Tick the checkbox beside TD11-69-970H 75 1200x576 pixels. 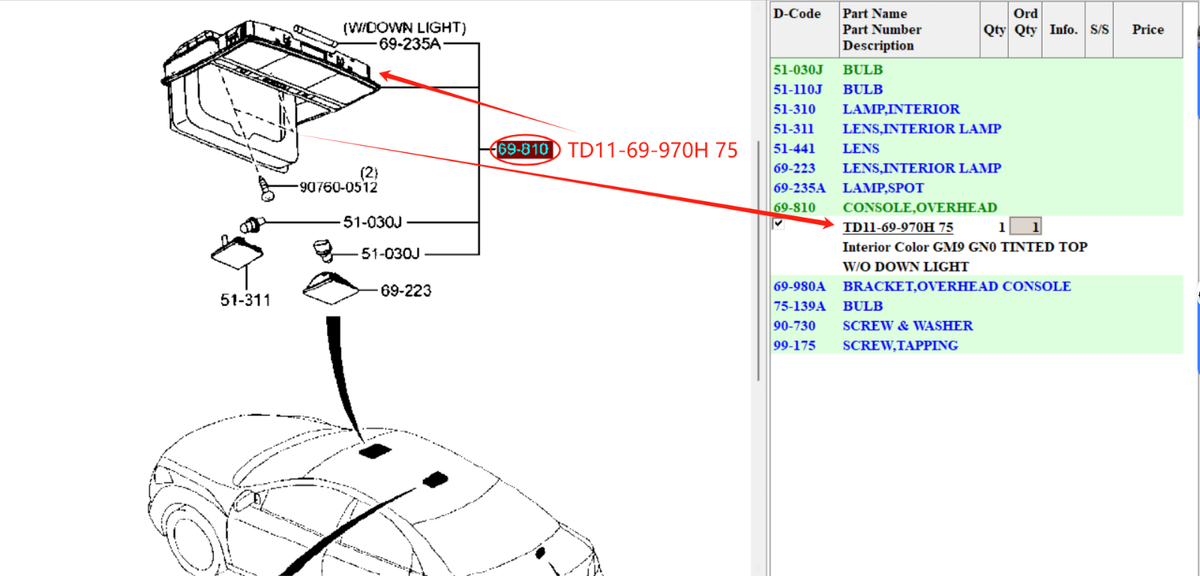[x=779, y=225]
